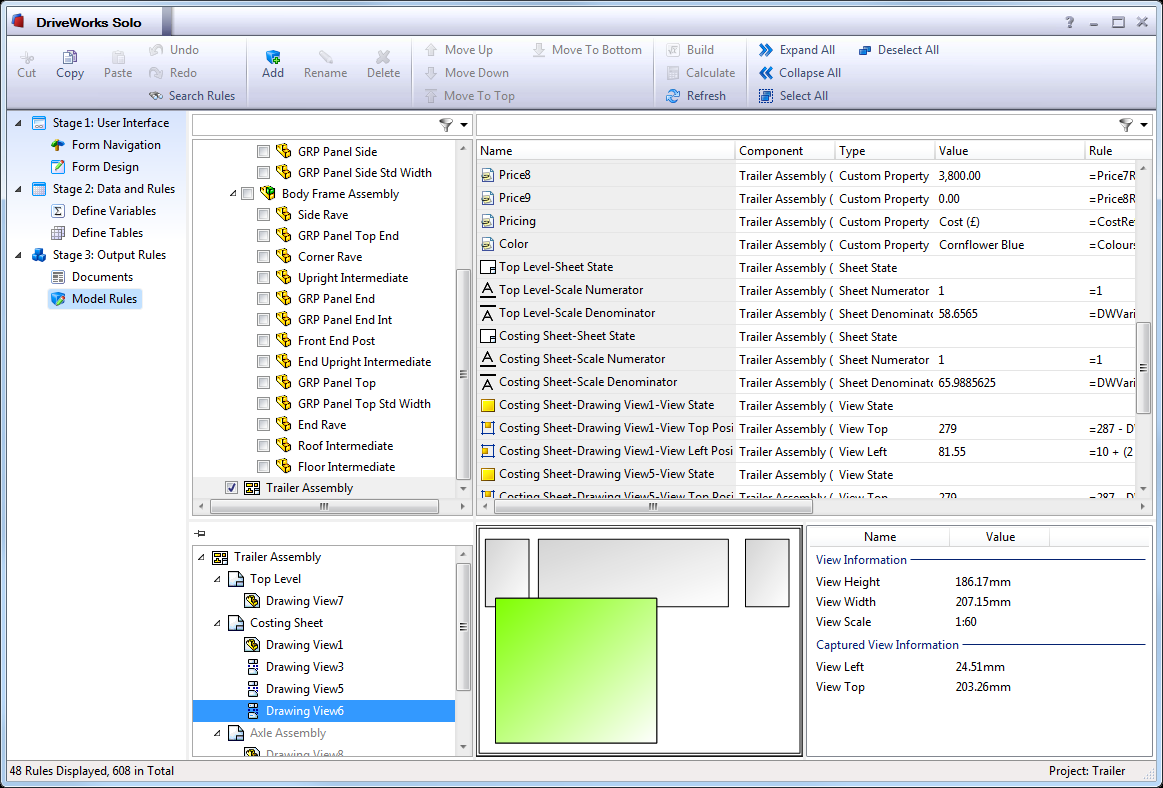
Task: Click the Paste toolbar icon
Action: coord(118,57)
